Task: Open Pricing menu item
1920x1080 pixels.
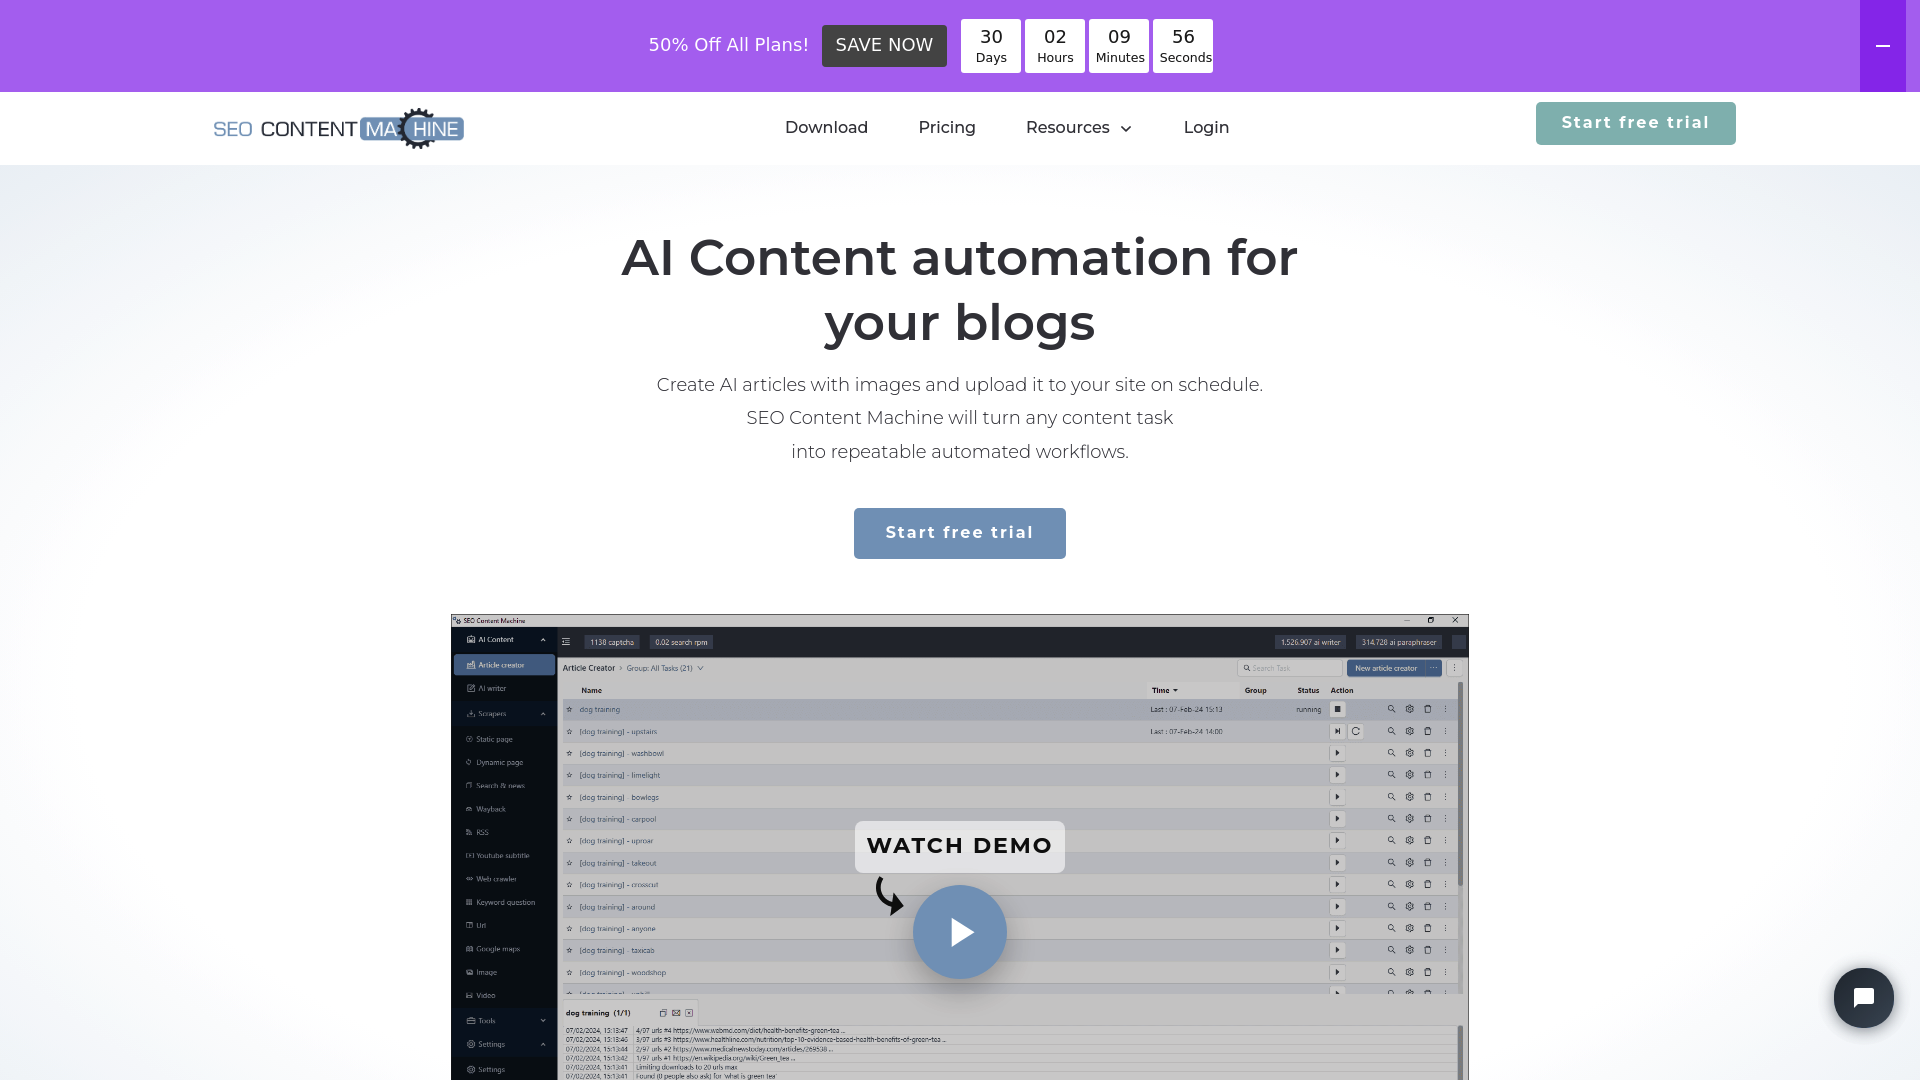Action: point(947,128)
